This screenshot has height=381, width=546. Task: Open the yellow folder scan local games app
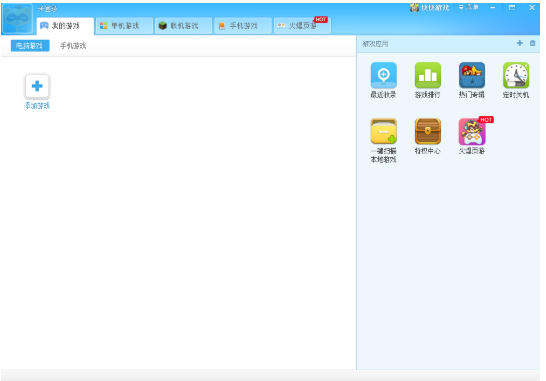pos(383,132)
